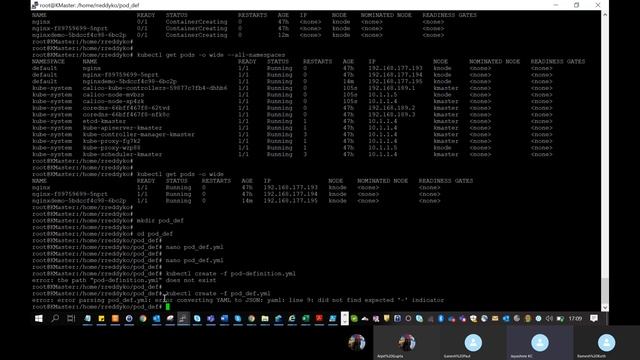Minimize the PuTTY terminal window
The width and height of the screenshot is (640, 360).
pyautogui.click(x=556, y=5)
